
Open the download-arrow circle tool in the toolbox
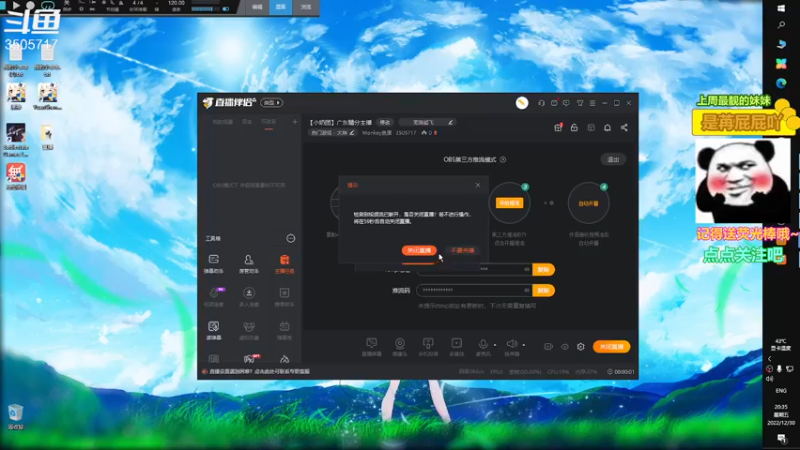[x=248, y=297]
